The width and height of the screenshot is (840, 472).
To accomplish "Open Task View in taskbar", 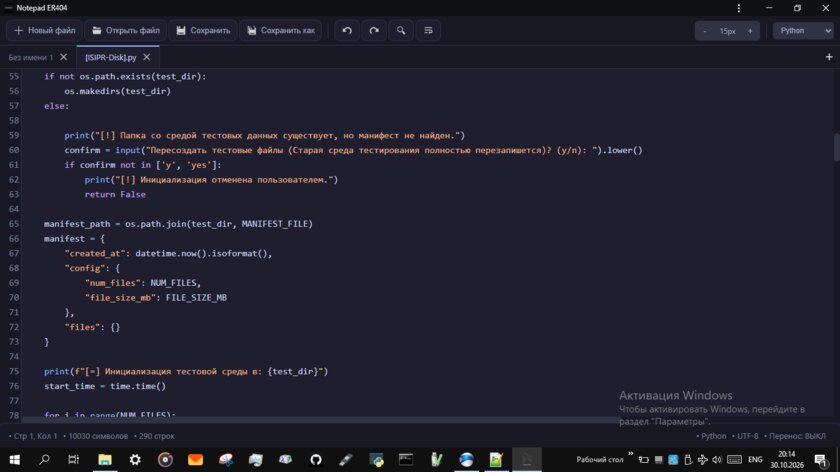I will [x=73, y=460].
